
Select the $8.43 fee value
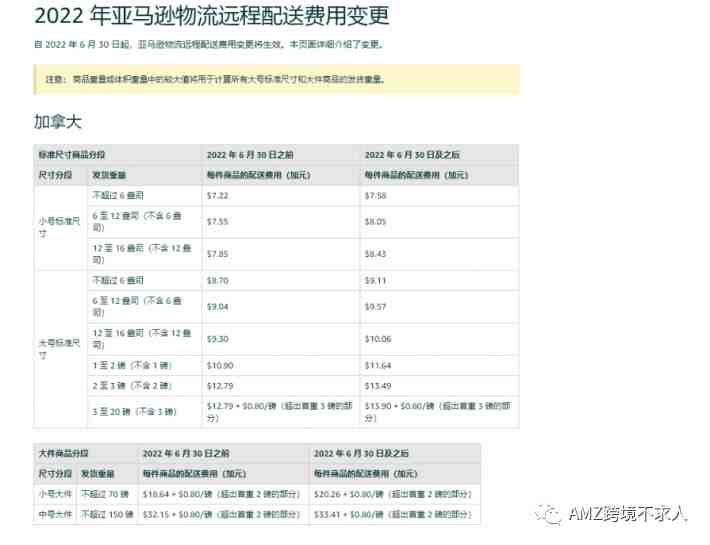coord(375,254)
